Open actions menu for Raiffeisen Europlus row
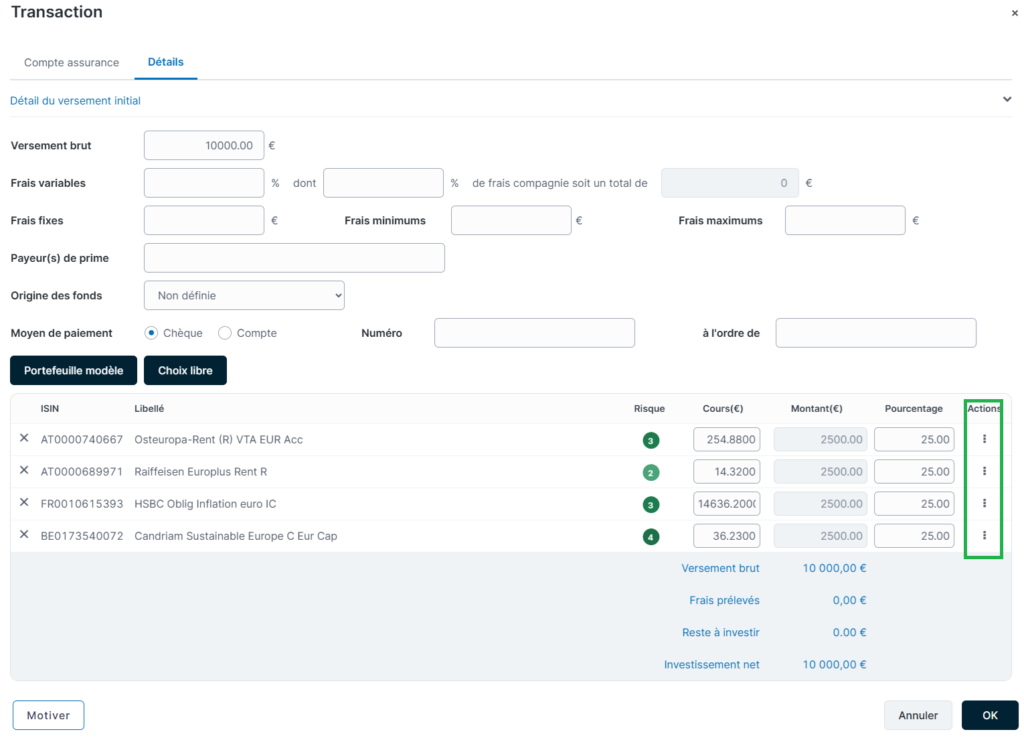This screenshot has height=740, width=1024. (x=984, y=471)
